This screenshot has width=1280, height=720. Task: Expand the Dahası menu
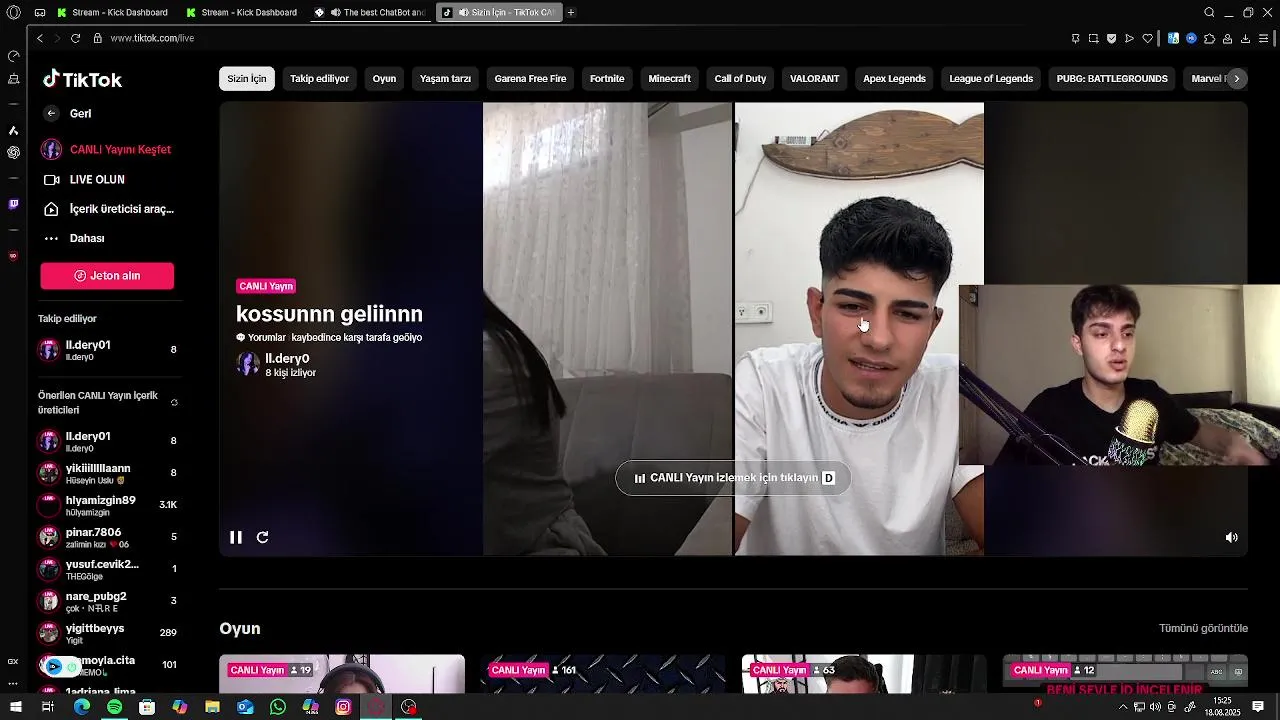click(x=74, y=238)
